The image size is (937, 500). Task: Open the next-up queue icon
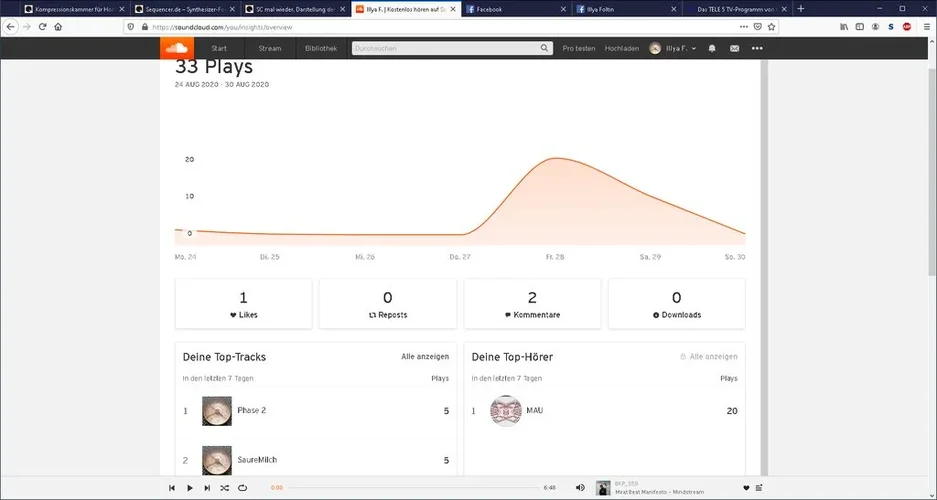(x=759, y=488)
